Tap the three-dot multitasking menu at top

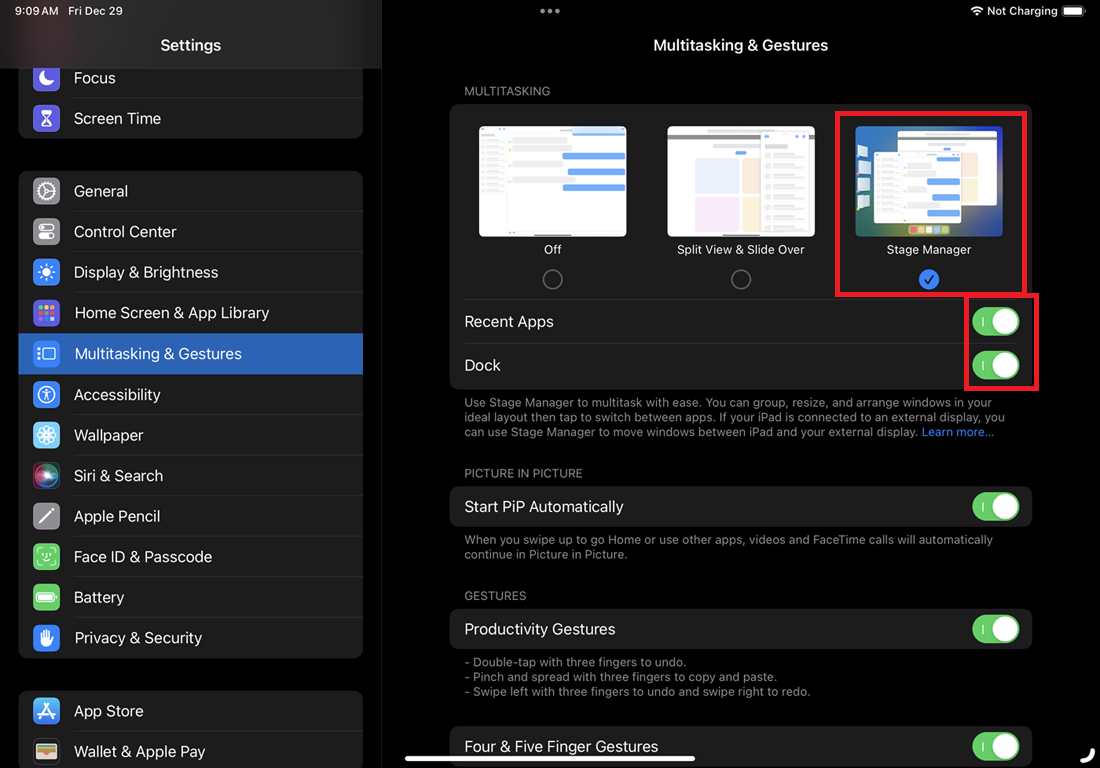550,11
